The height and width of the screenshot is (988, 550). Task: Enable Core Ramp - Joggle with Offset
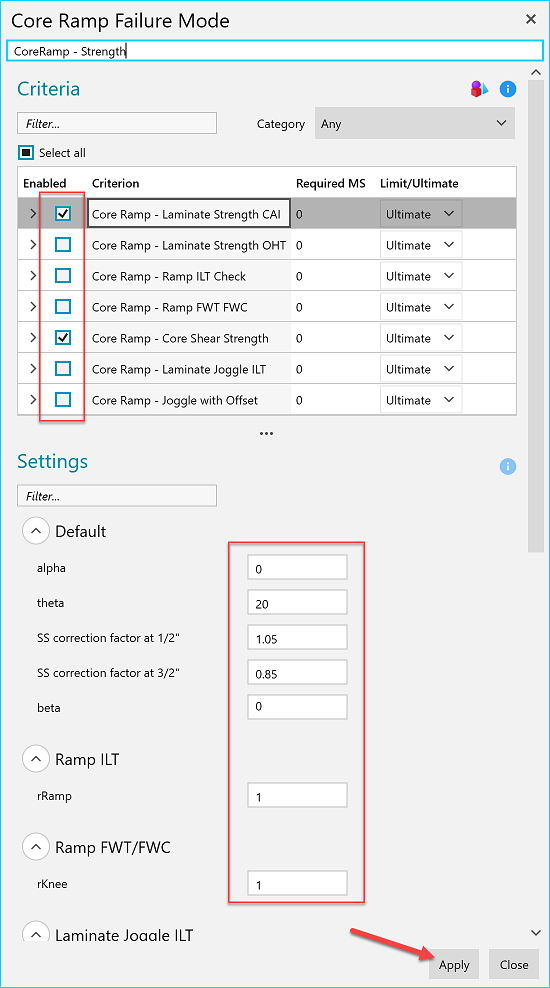(63, 399)
